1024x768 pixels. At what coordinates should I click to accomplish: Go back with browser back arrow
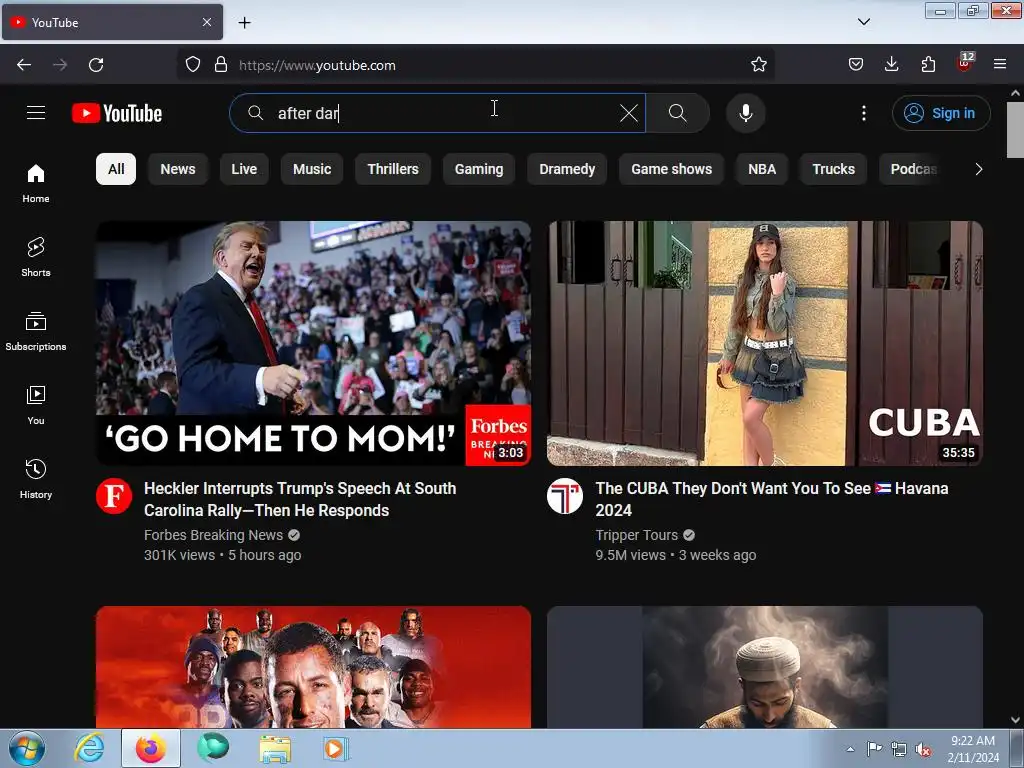[24, 65]
